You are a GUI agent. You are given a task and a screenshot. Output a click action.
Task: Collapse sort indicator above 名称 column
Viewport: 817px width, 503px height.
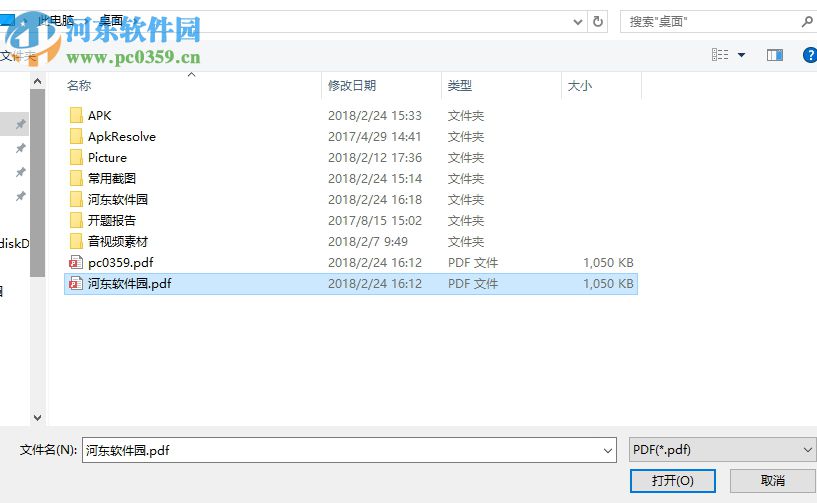(x=192, y=75)
